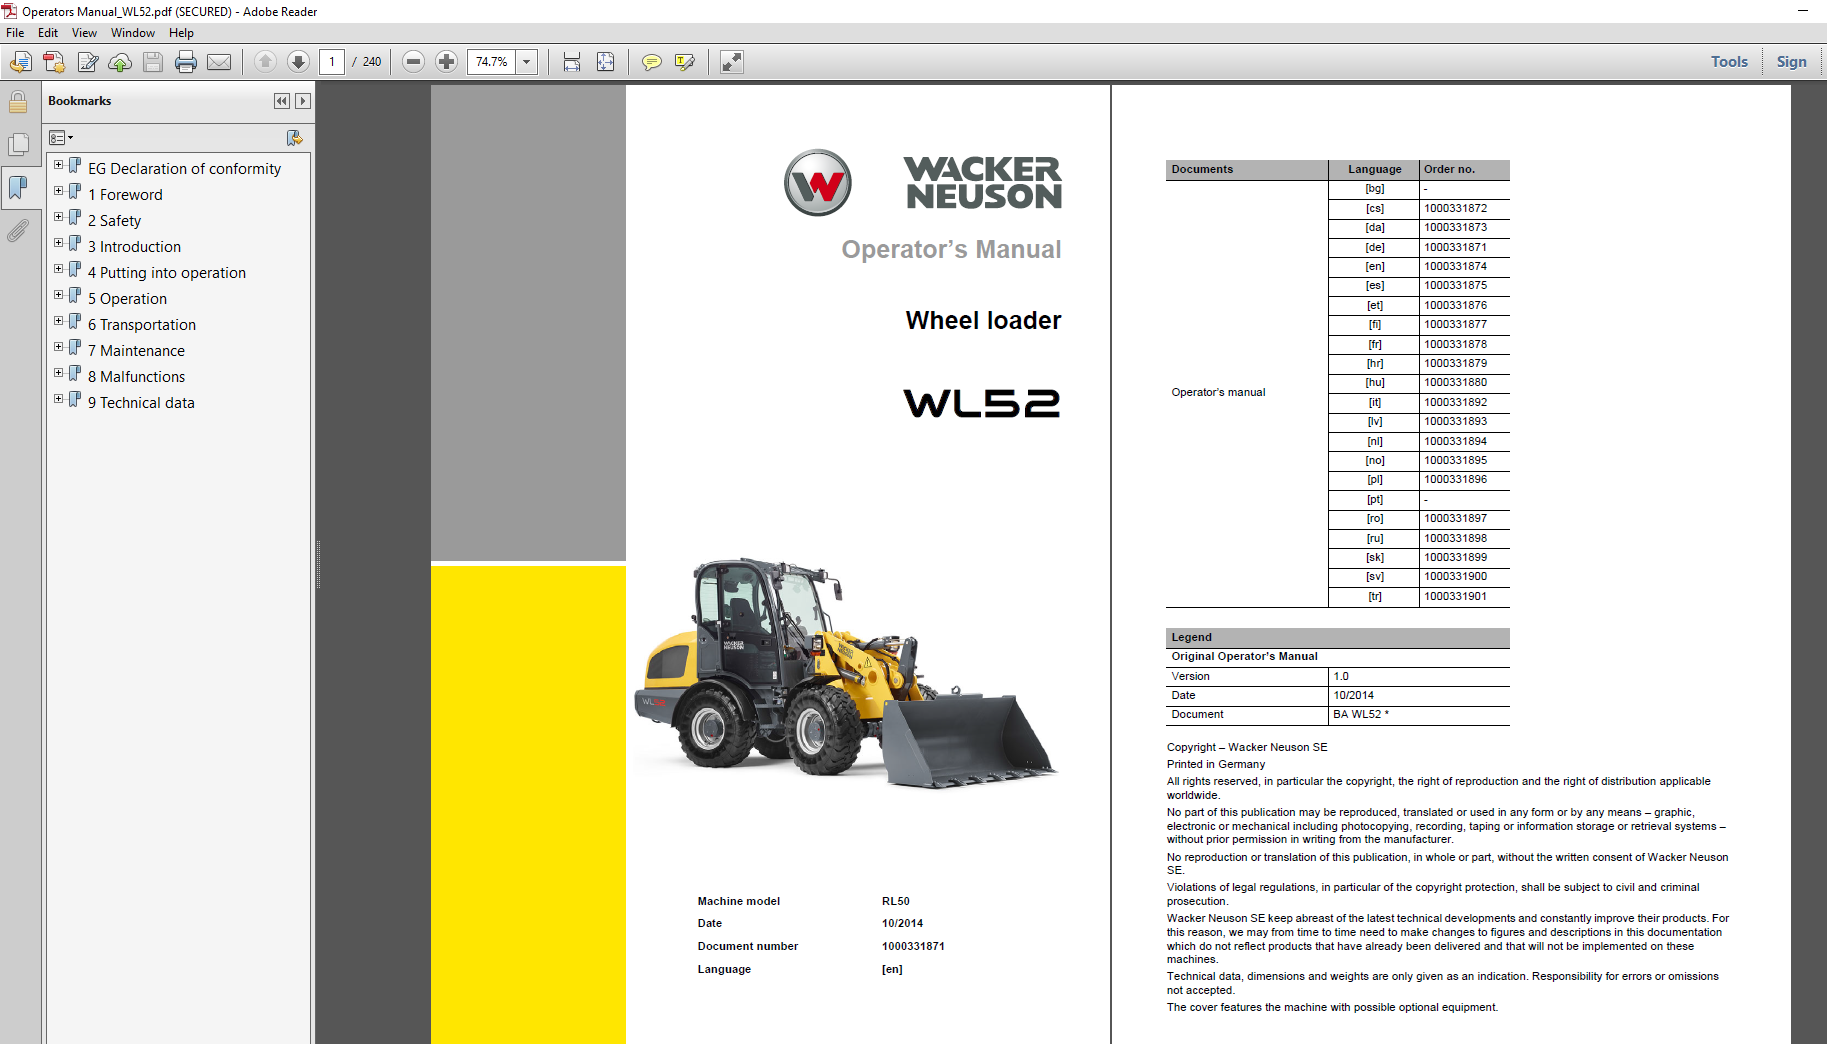
Task: Expand the EG Declaration of conformity bookmark
Action: 58,165
